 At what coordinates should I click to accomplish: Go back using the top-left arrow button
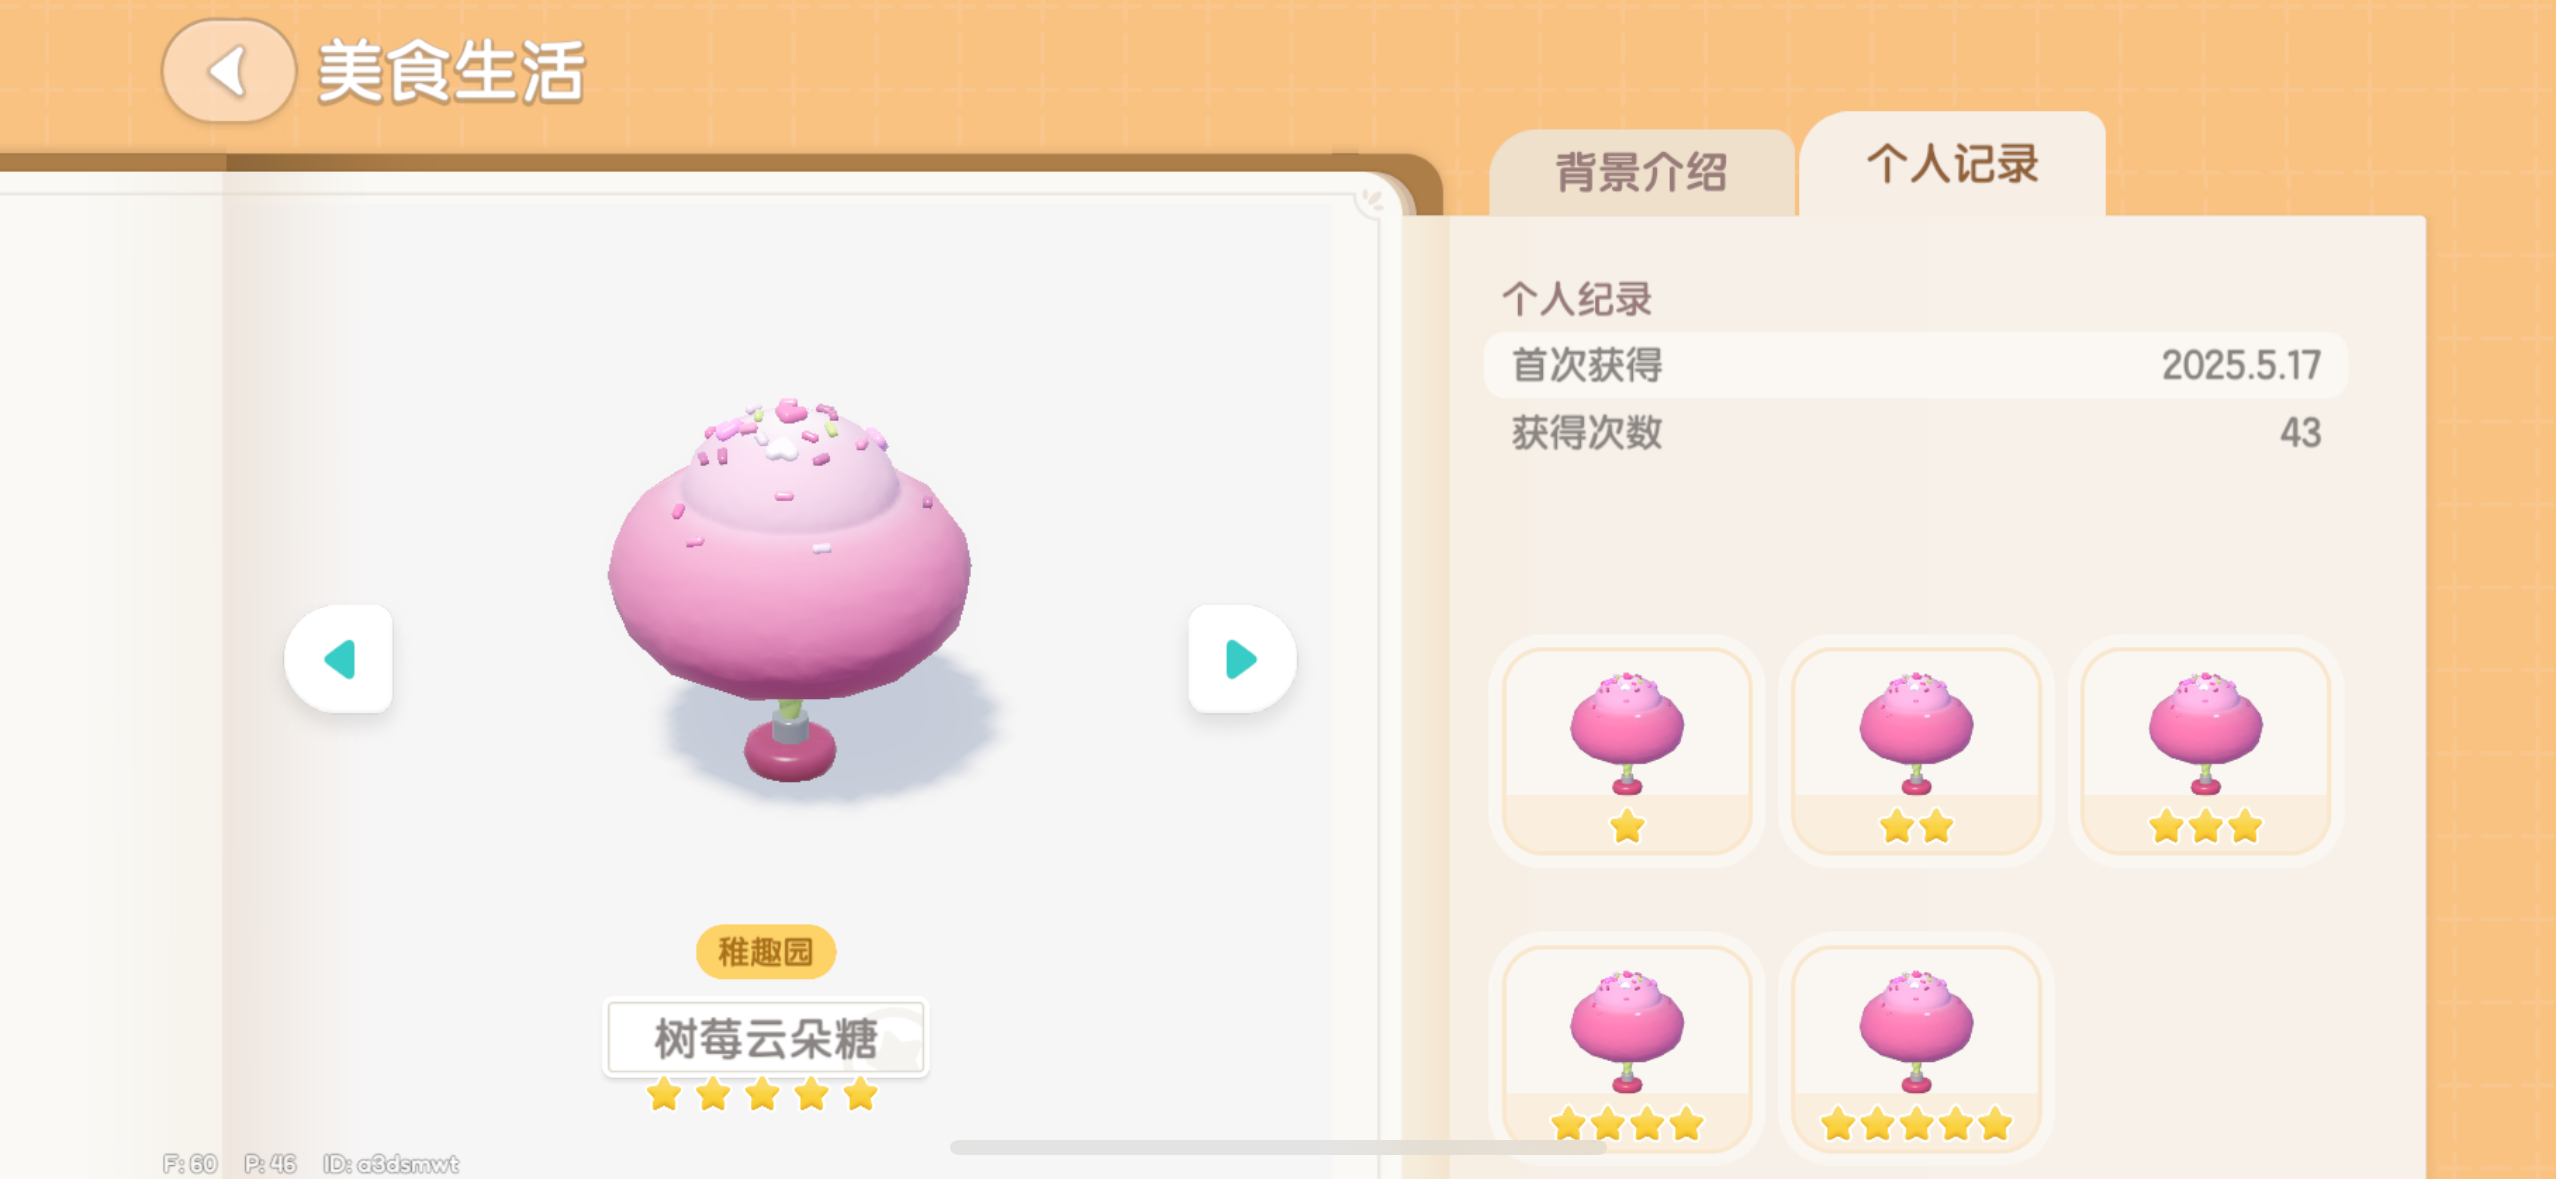click(x=228, y=72)
